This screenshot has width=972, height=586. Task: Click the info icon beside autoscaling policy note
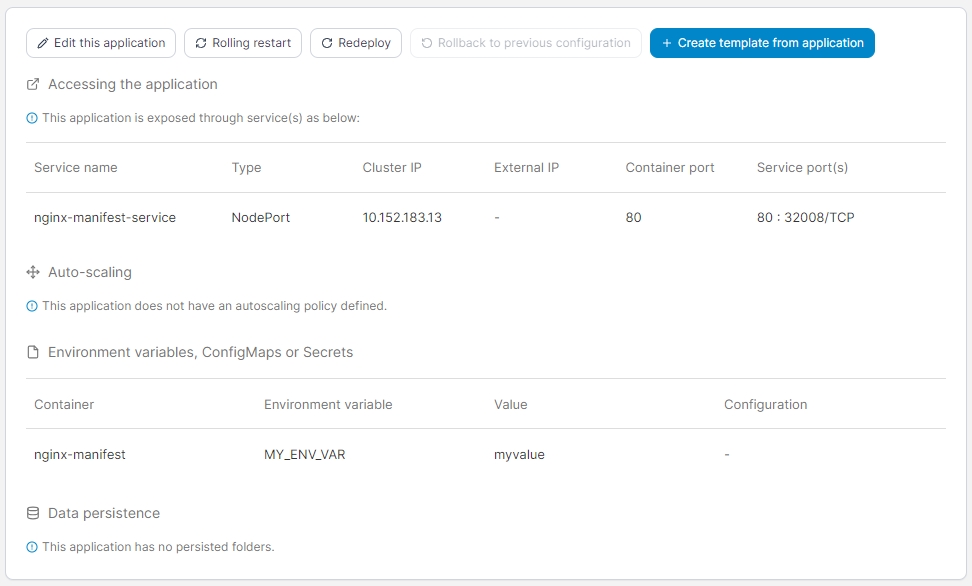click(32, 306)
